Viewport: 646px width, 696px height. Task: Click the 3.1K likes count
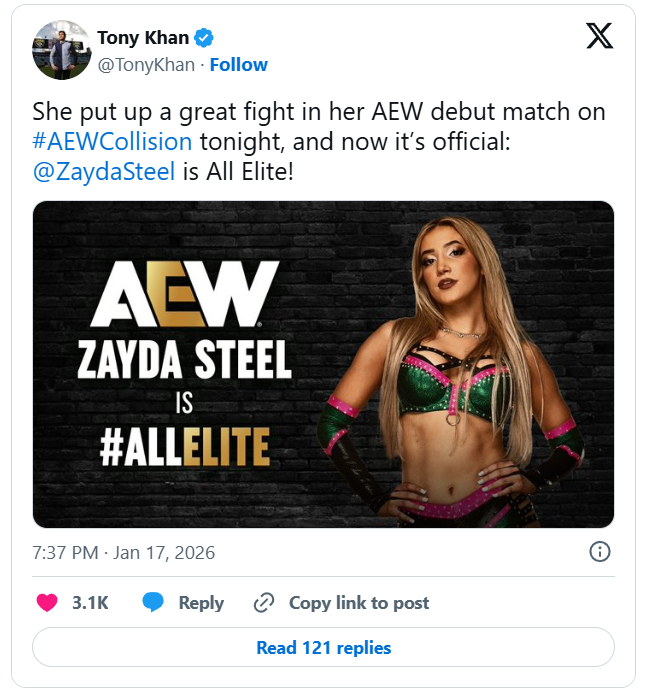(90, 603)
